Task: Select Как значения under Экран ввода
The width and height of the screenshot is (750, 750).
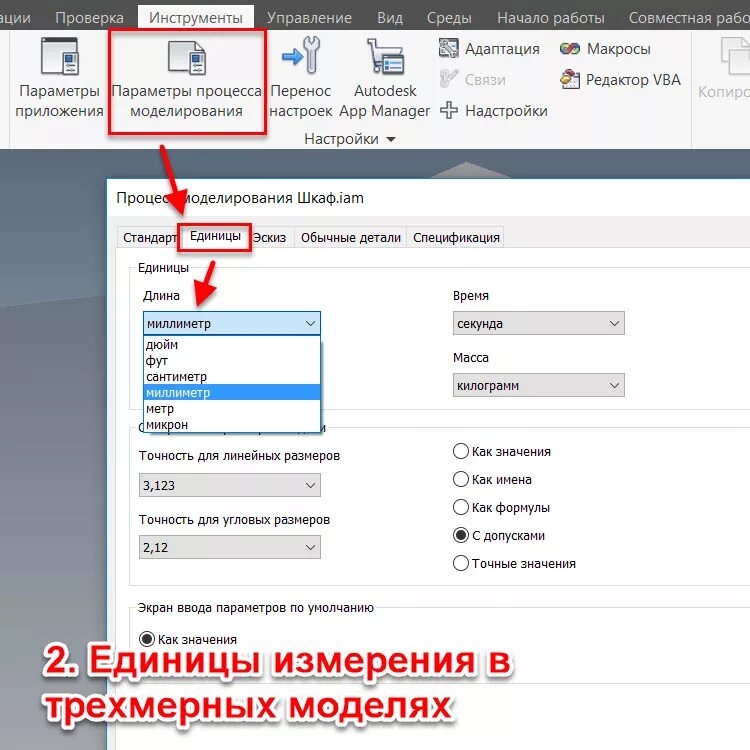Action: coord(146,639)
